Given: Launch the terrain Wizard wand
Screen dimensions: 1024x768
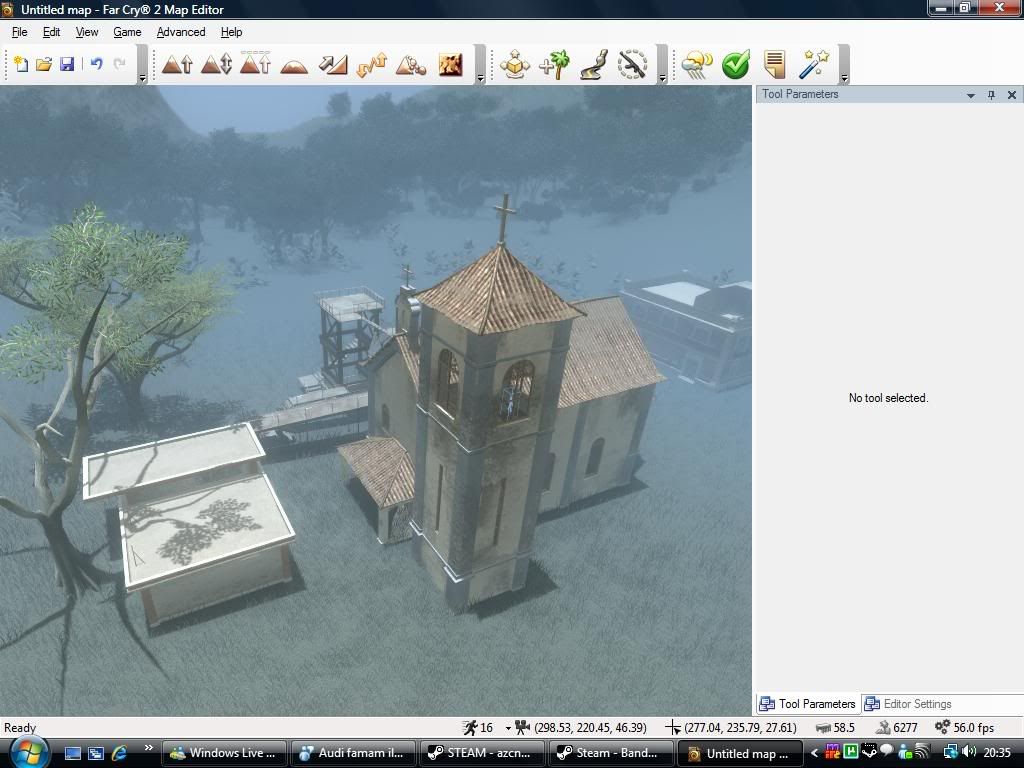Looking at the screenshot, I should pyautogui.click(x=814, y=64).
